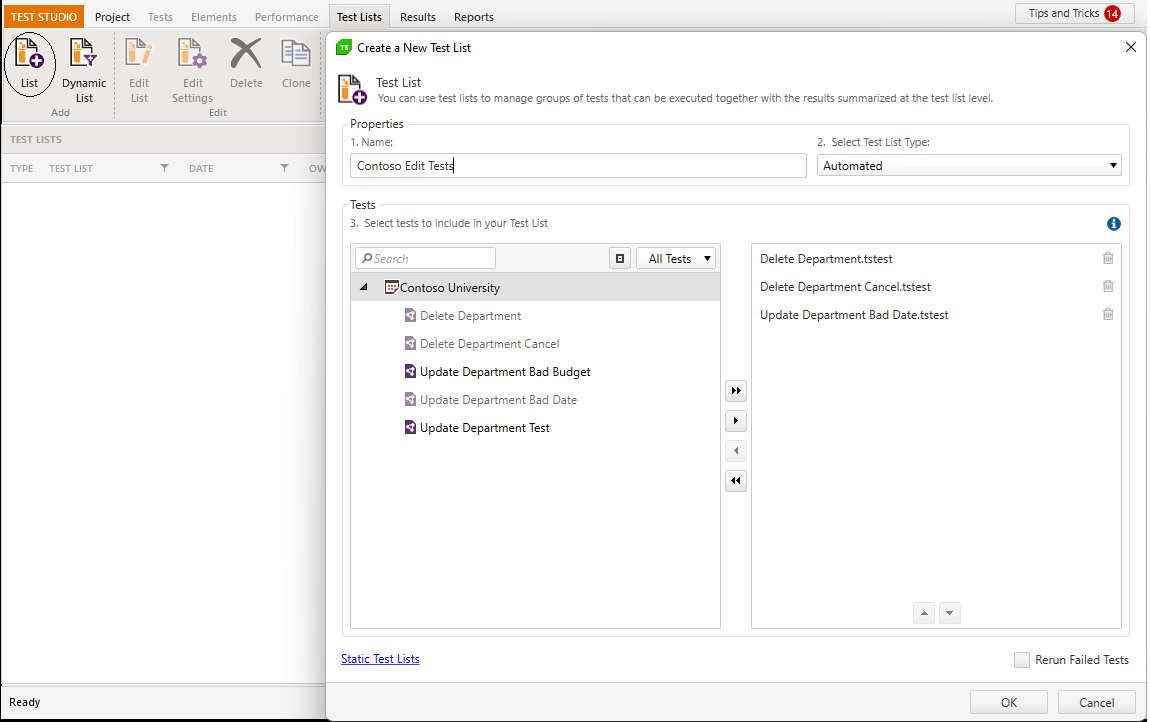Click OK to create the test list
1150x722 pixels.
(1008, 702)
